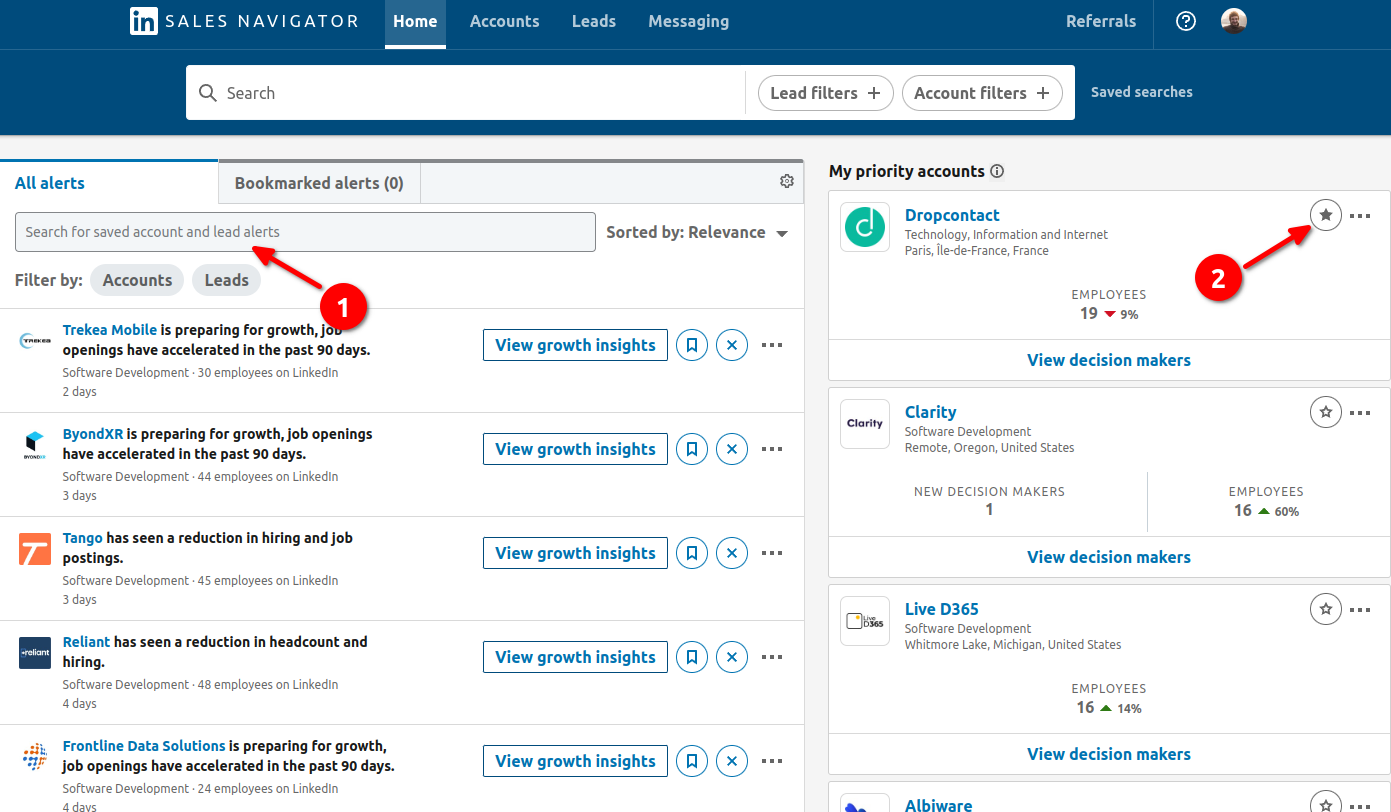The width and height of the screenshot is (1391, 812).
Task: Dismiss the Tango alert
Action: tap(732, 553)
